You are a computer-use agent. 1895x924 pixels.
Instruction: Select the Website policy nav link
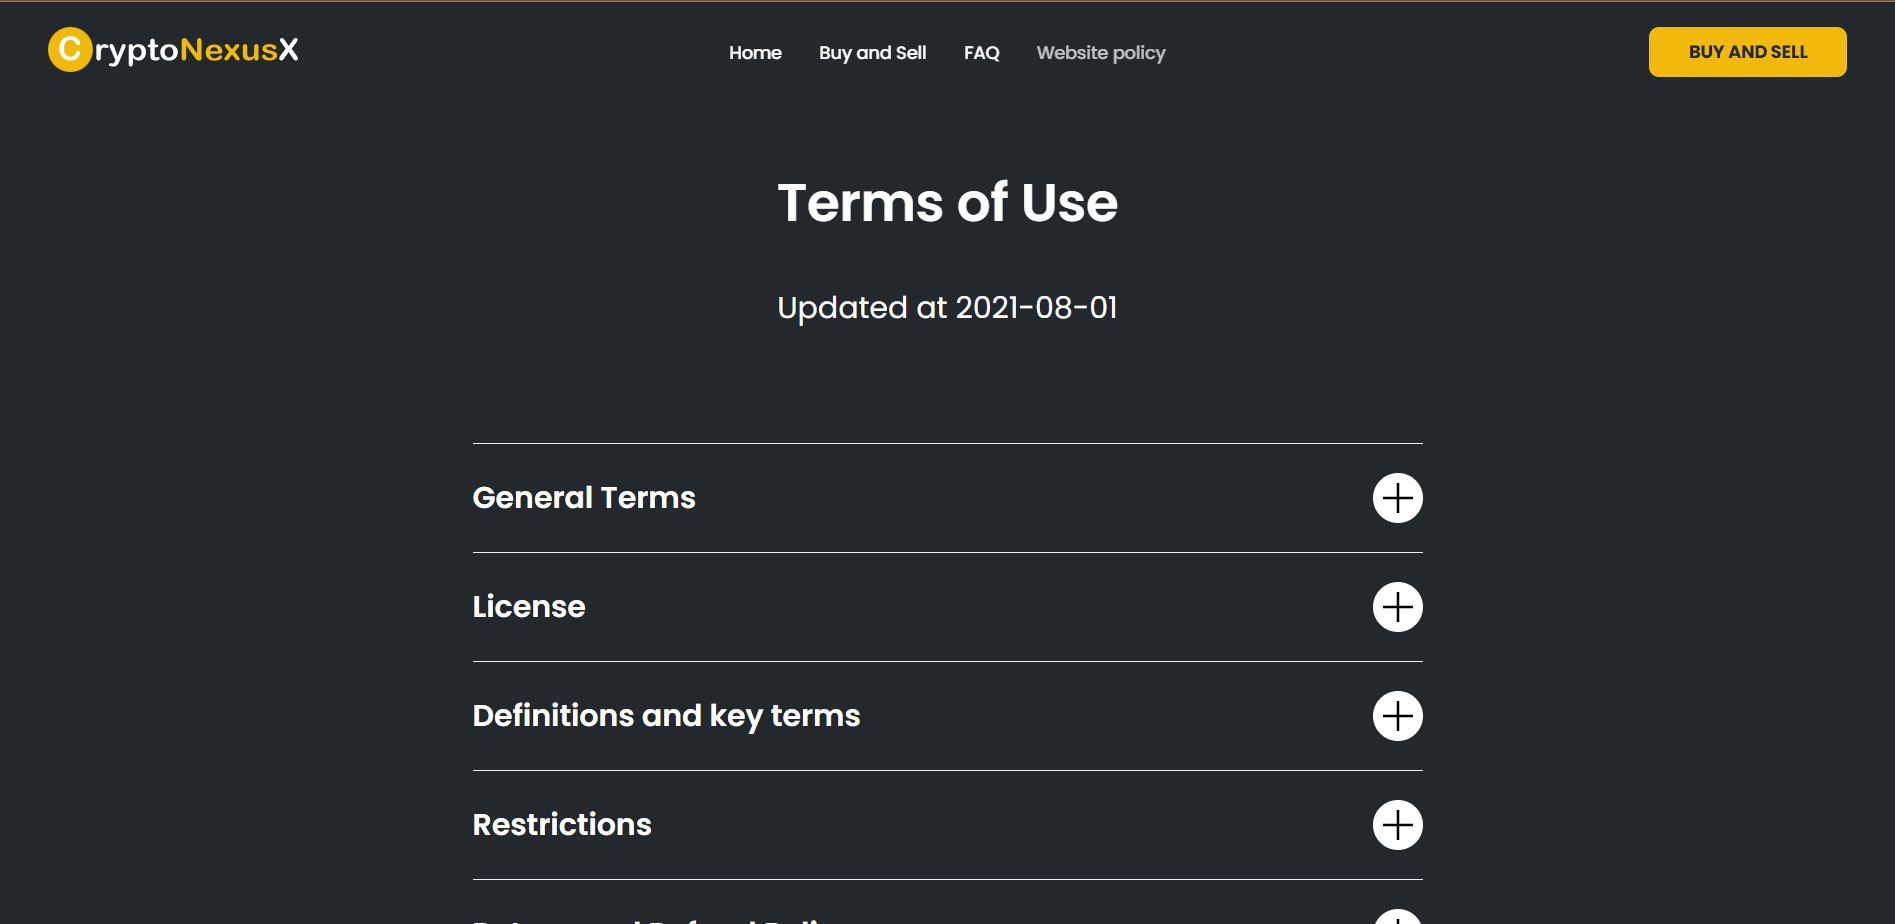click(x=1101, y=53)
